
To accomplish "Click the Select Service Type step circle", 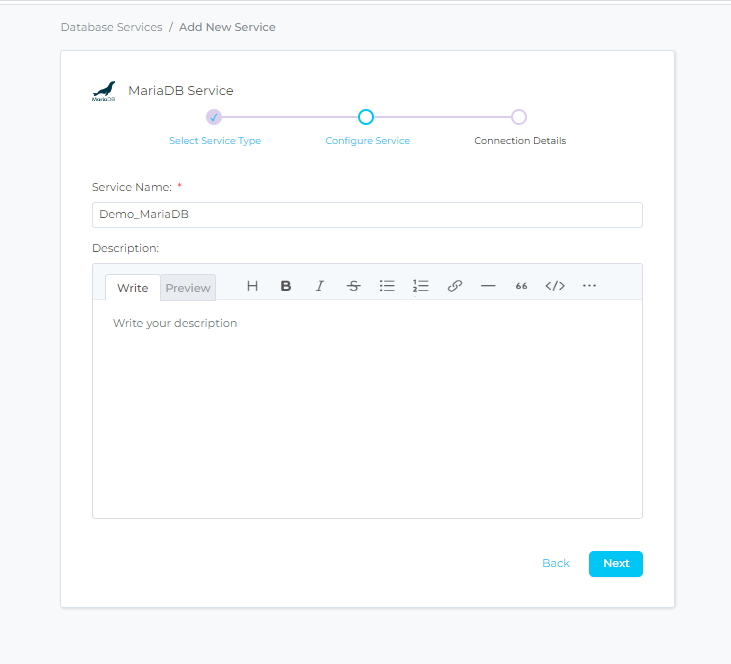I will (214, 117).
